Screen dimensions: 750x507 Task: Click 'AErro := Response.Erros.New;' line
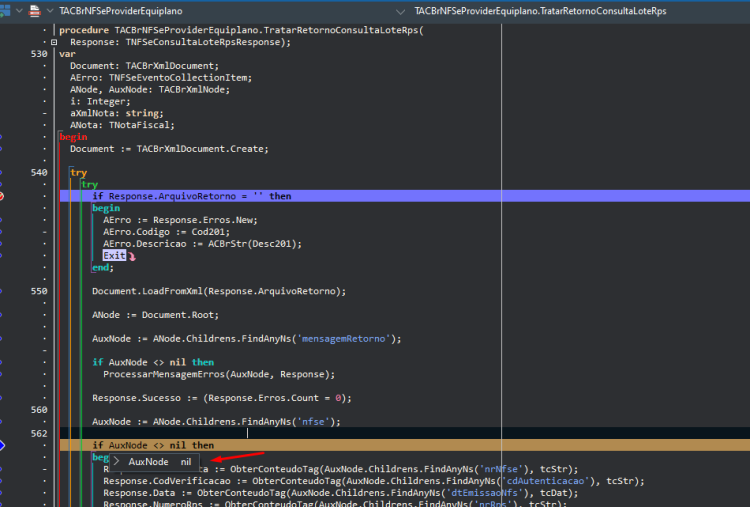pyautogui.click(x=180, y=220)
